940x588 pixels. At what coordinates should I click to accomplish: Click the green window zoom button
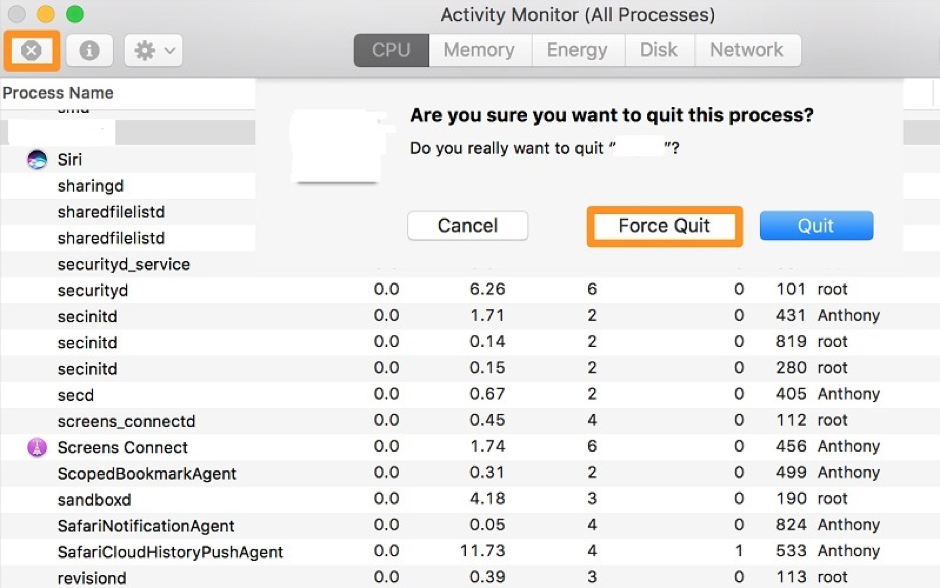[75, 15]
